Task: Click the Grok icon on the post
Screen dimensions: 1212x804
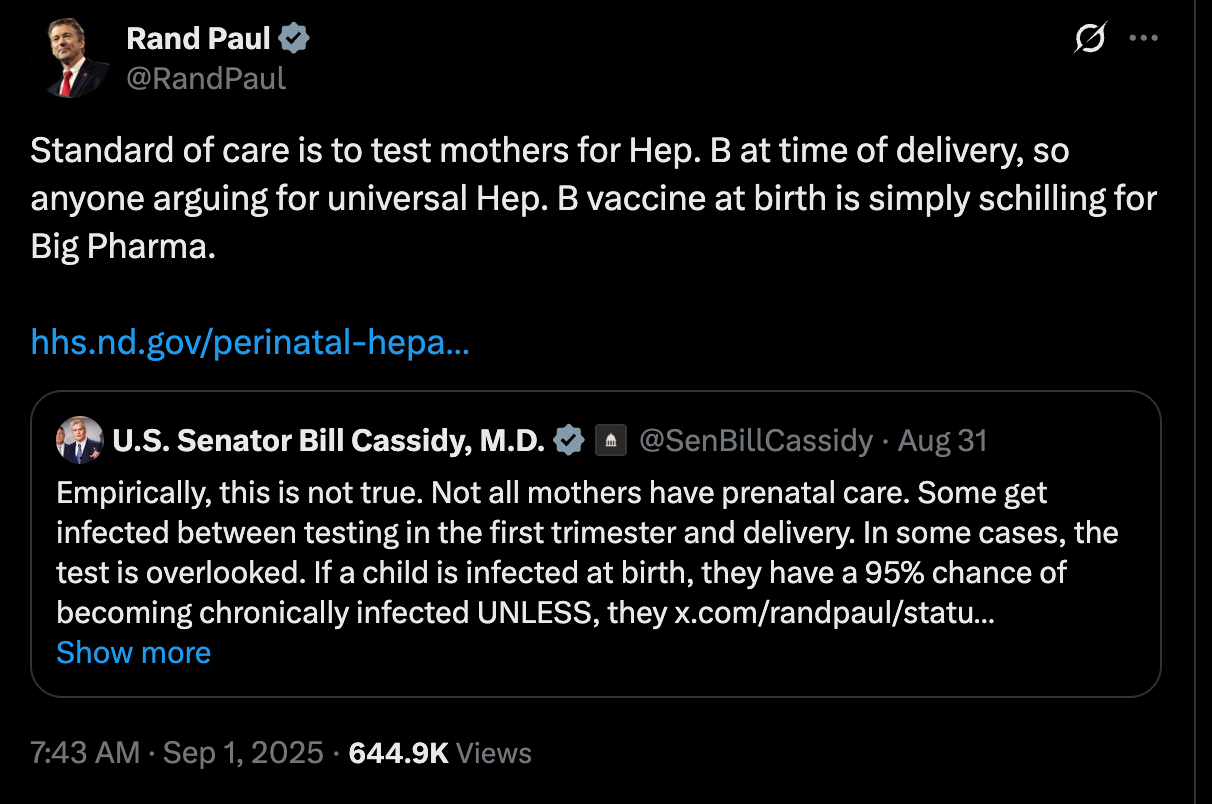Action: (1089, 39)
